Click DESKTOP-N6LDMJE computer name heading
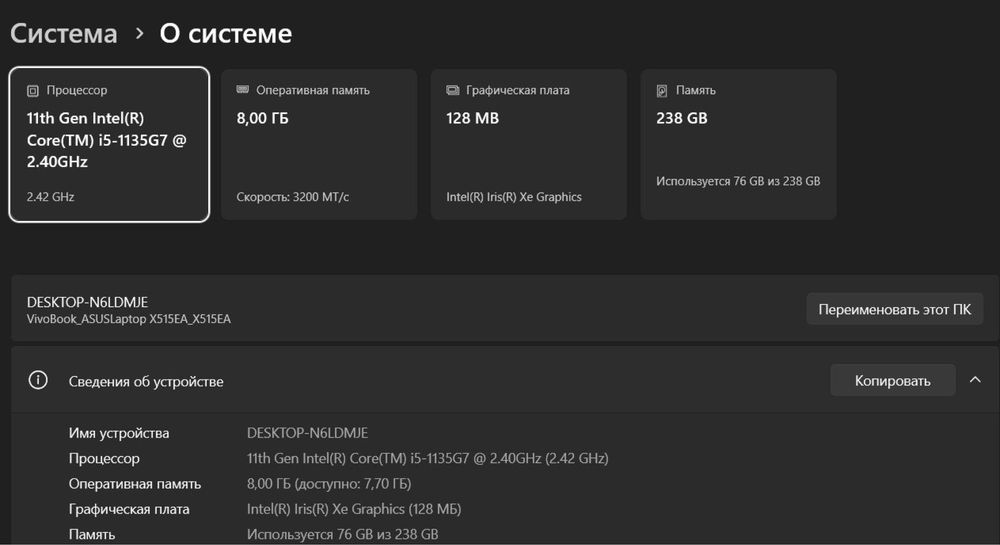Screen dimensions: 1000x545 tap(87, 302)
